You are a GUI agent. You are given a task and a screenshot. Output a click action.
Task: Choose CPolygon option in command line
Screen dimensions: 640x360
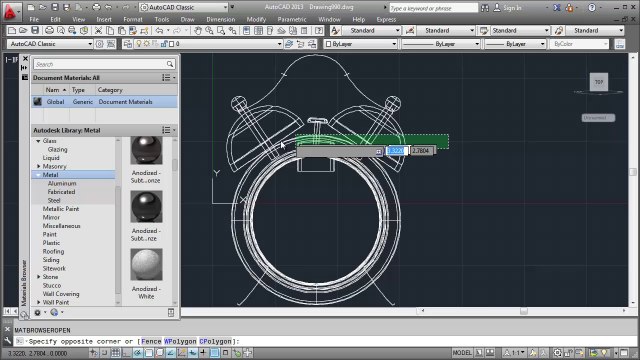tap(215, 341)
